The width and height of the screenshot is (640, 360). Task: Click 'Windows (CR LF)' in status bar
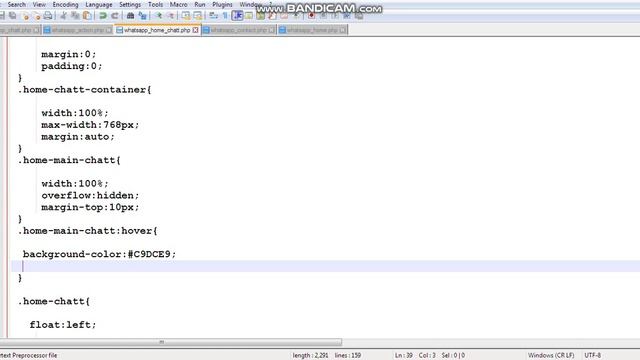(x=551, y=356)
